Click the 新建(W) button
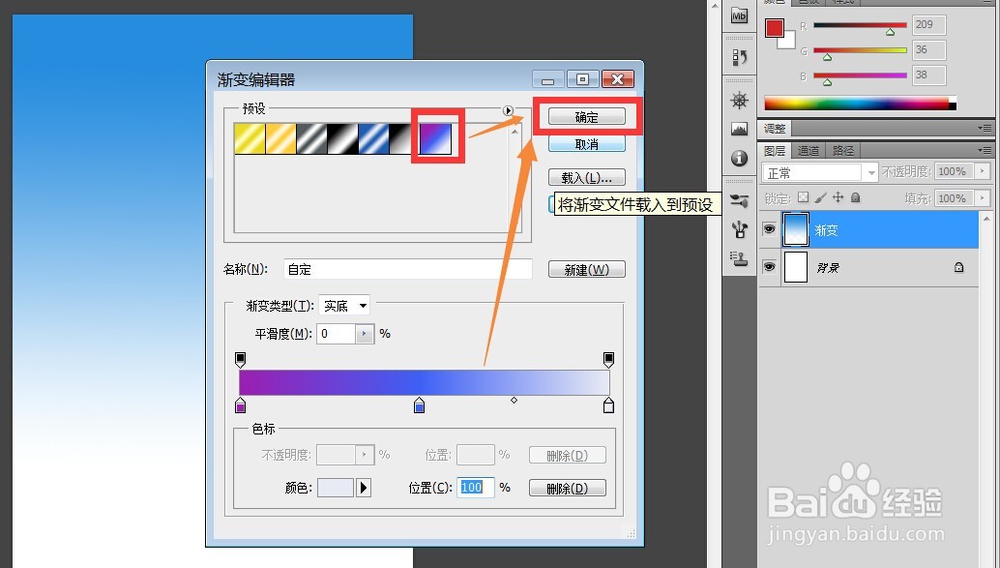Viewport: 1000px width, 568px height. (587, 270)
